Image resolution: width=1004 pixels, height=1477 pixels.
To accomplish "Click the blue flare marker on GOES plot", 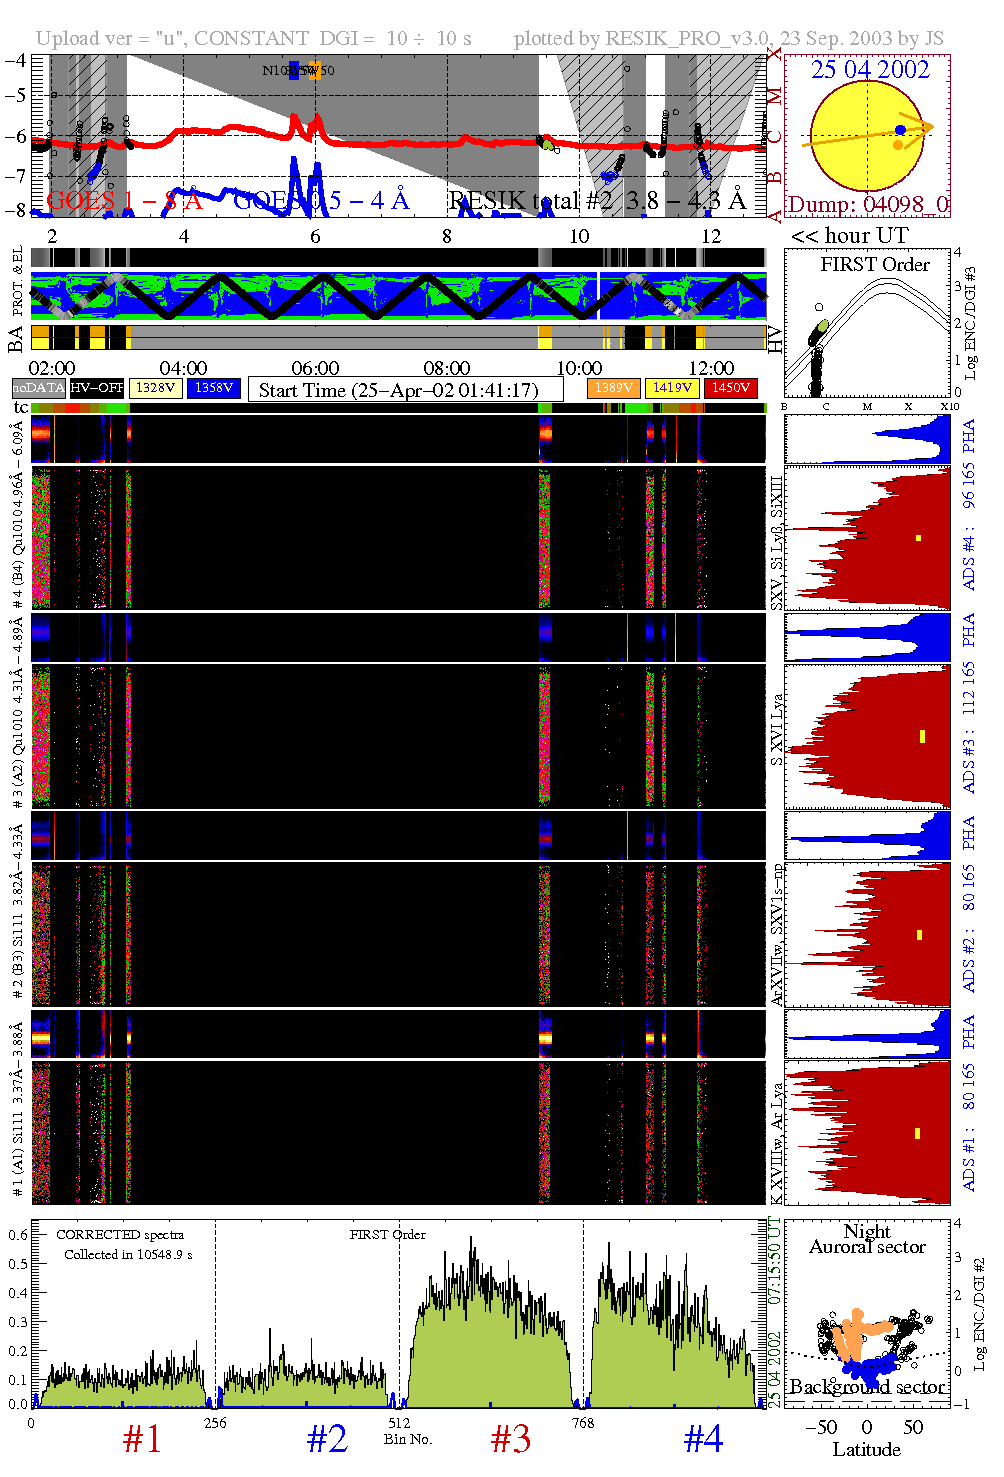I will [x=294, y=70].
